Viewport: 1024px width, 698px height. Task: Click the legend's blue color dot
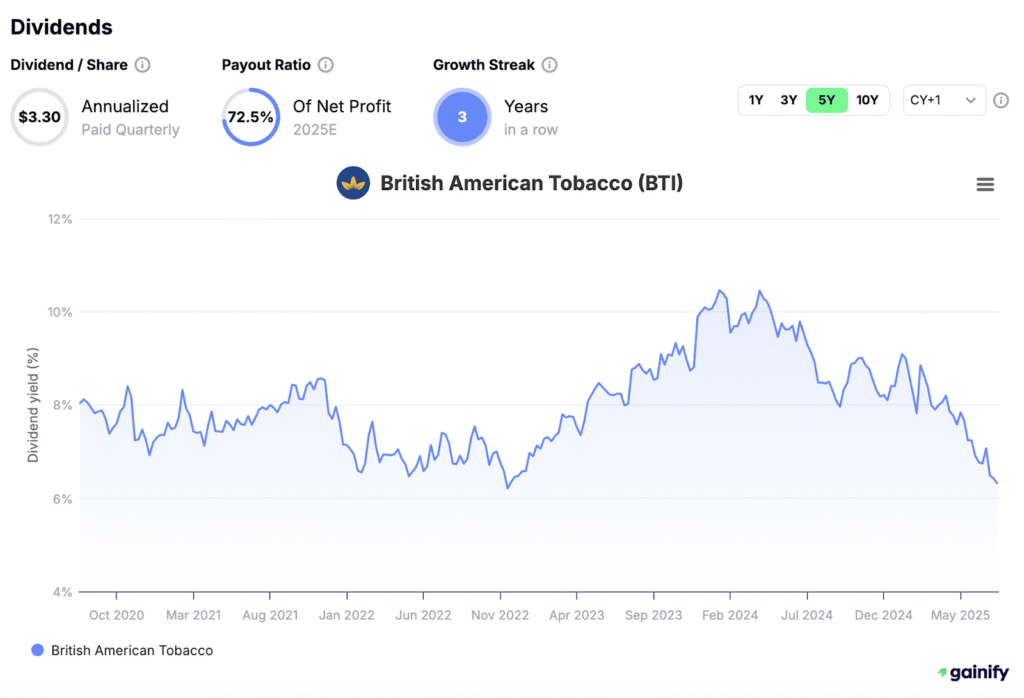(x=38, y=650)
